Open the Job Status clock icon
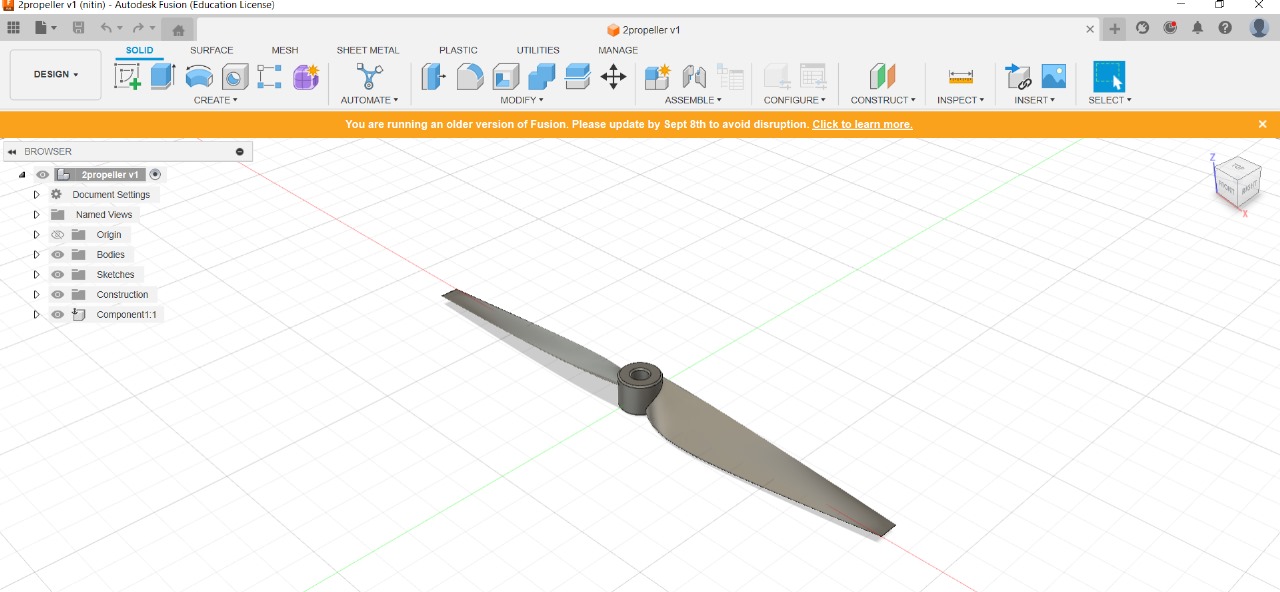This screenshot has height=592, width=1280. click(x=1170, y=28)
